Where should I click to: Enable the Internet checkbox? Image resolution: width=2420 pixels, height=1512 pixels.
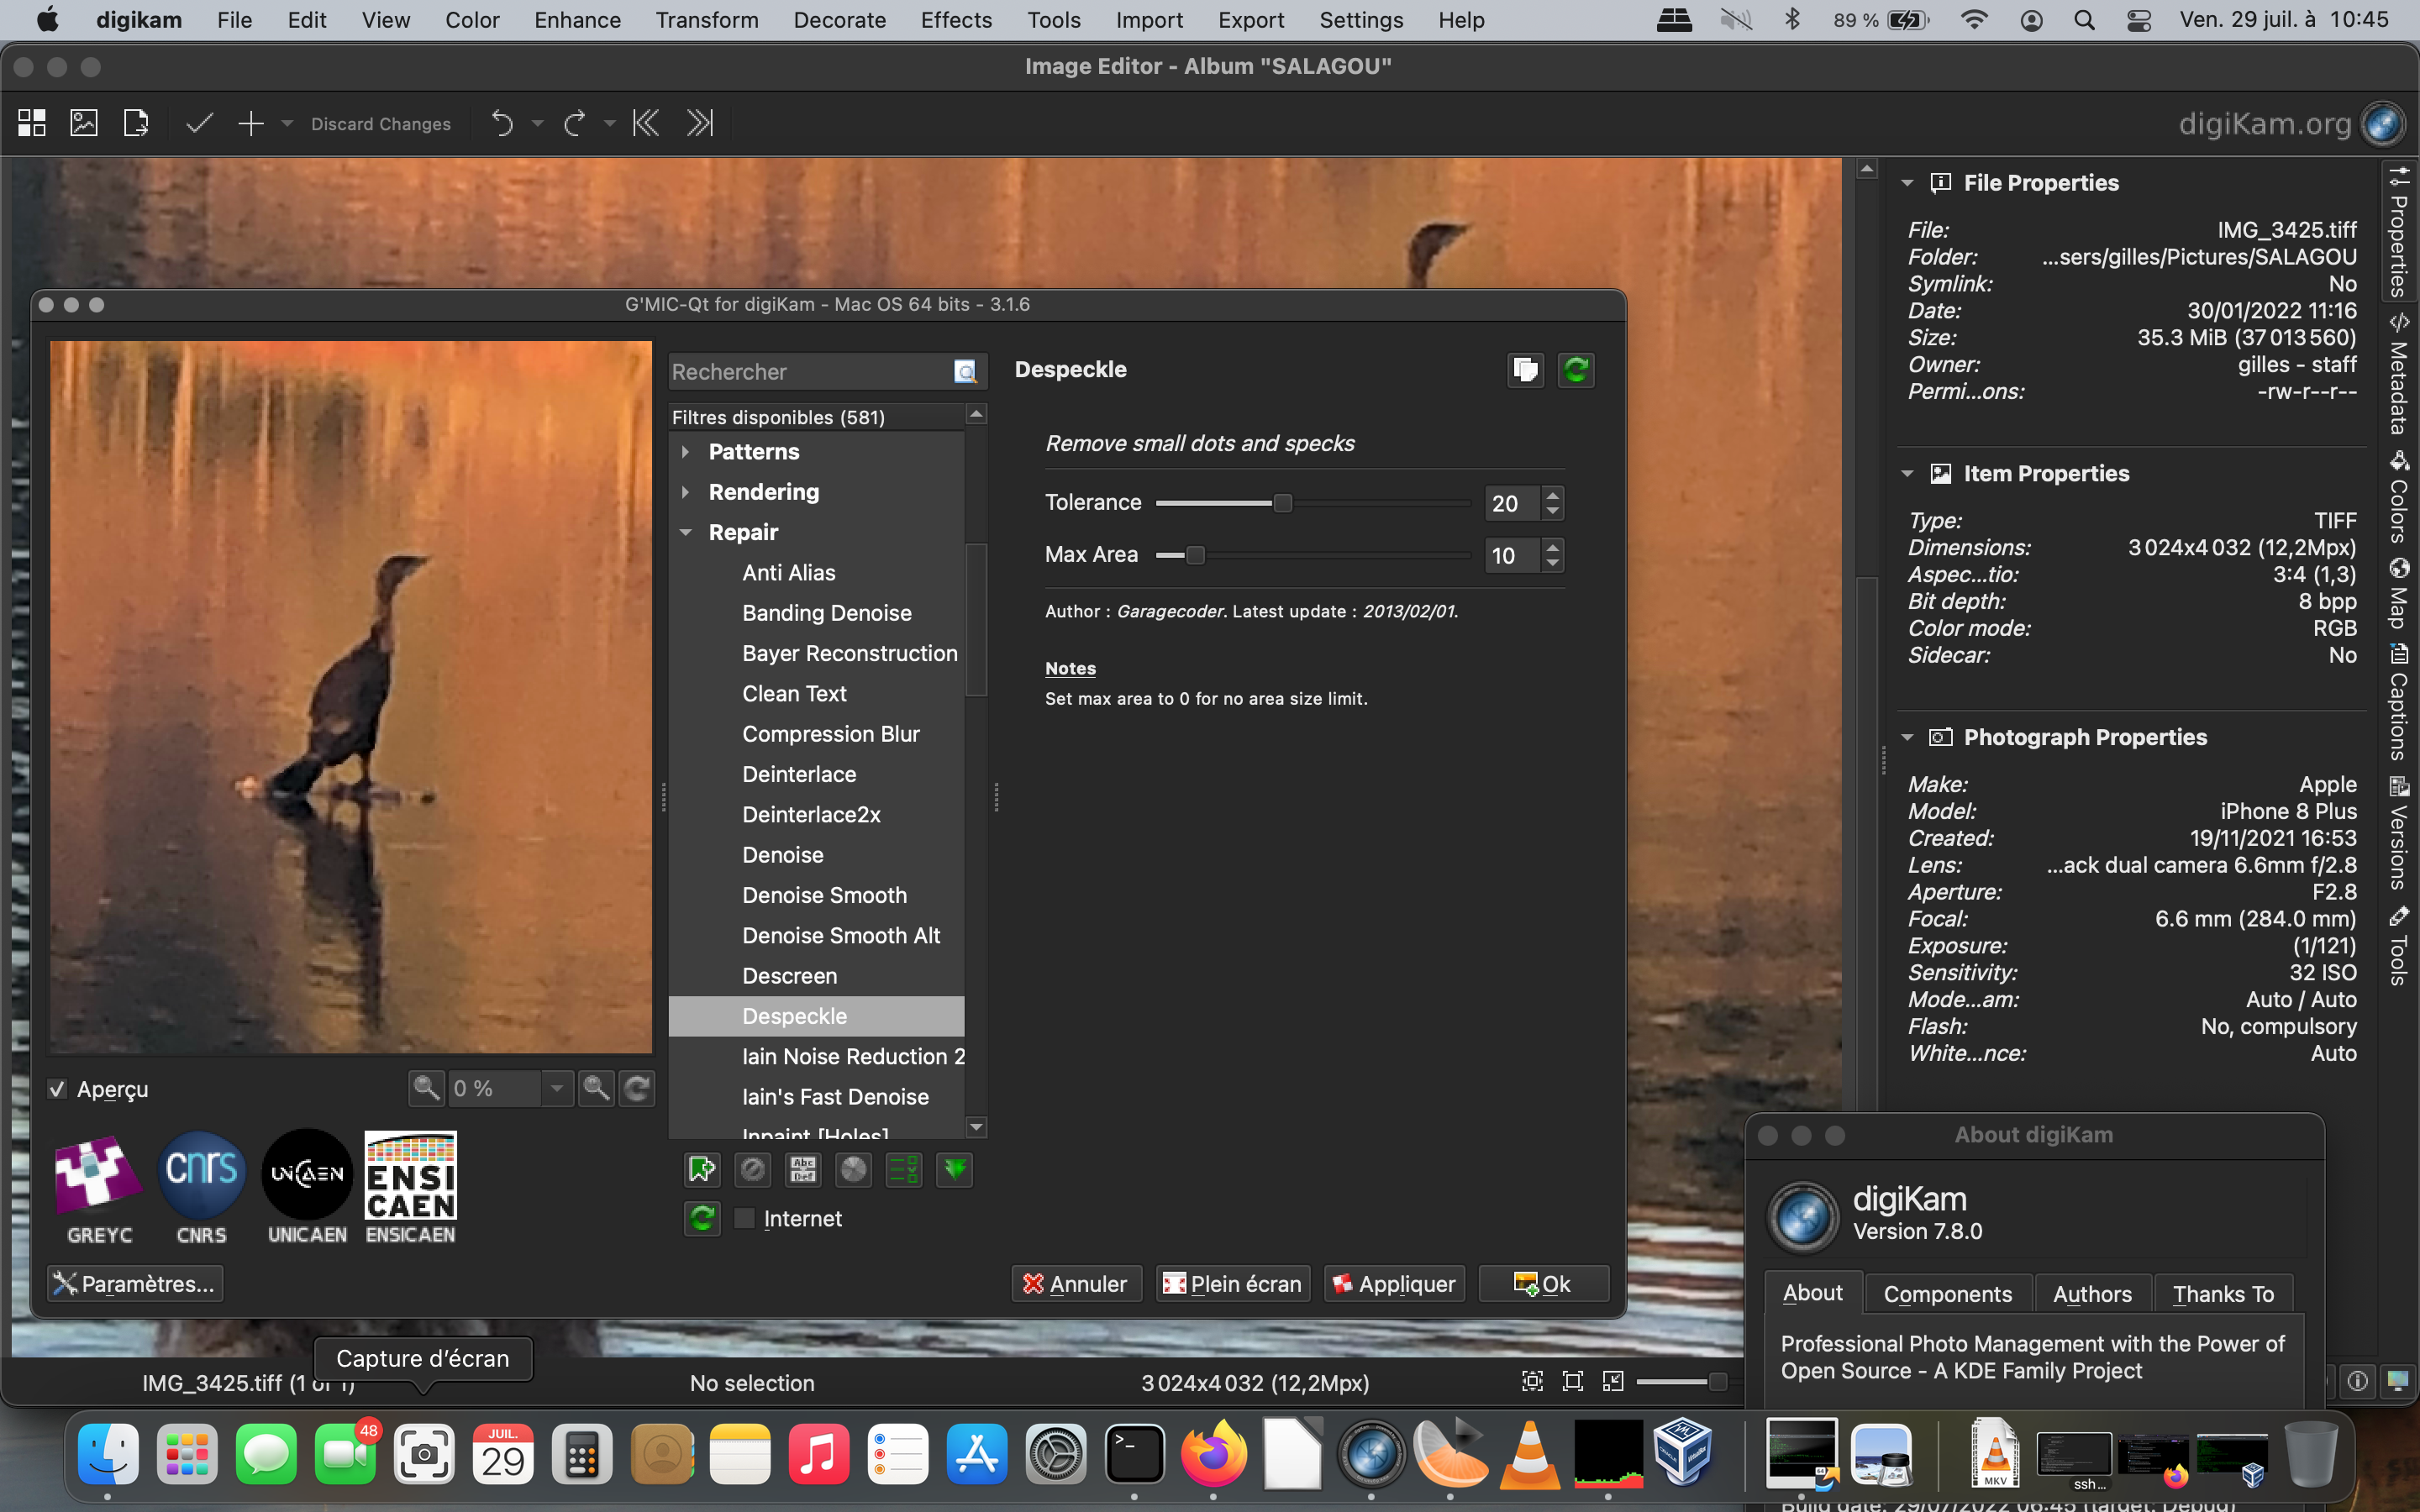[744, 1218]
